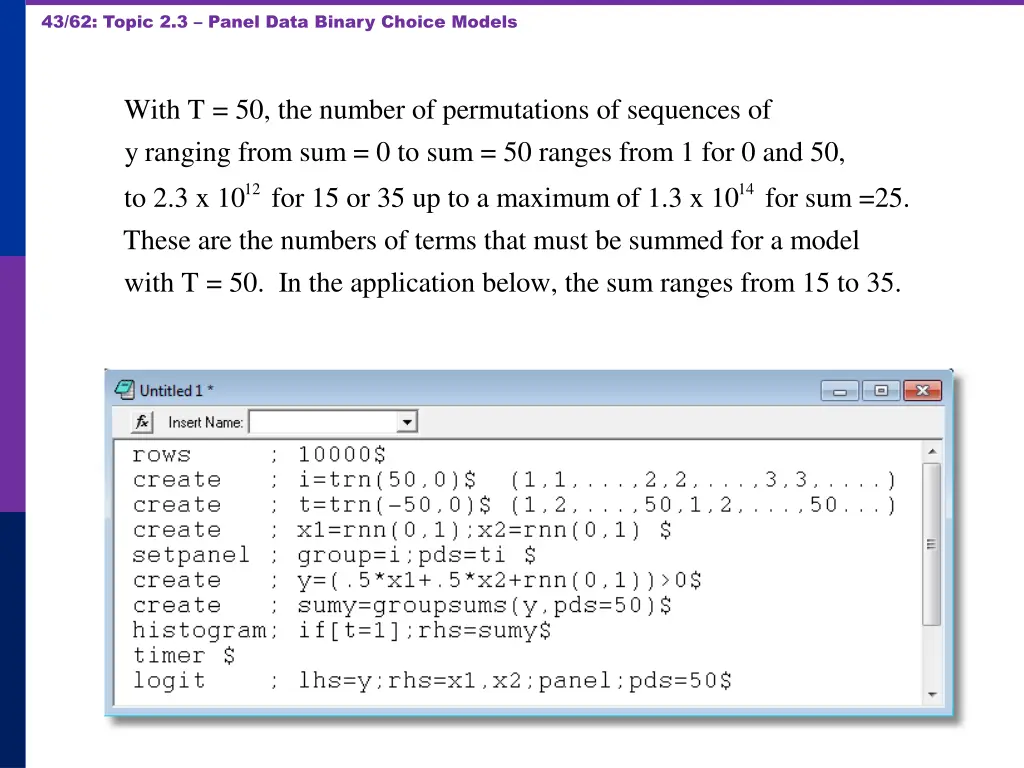Screen dimensions: 1024x768
Task: Click the scrollbar down arrow
Action: (932, 694)
